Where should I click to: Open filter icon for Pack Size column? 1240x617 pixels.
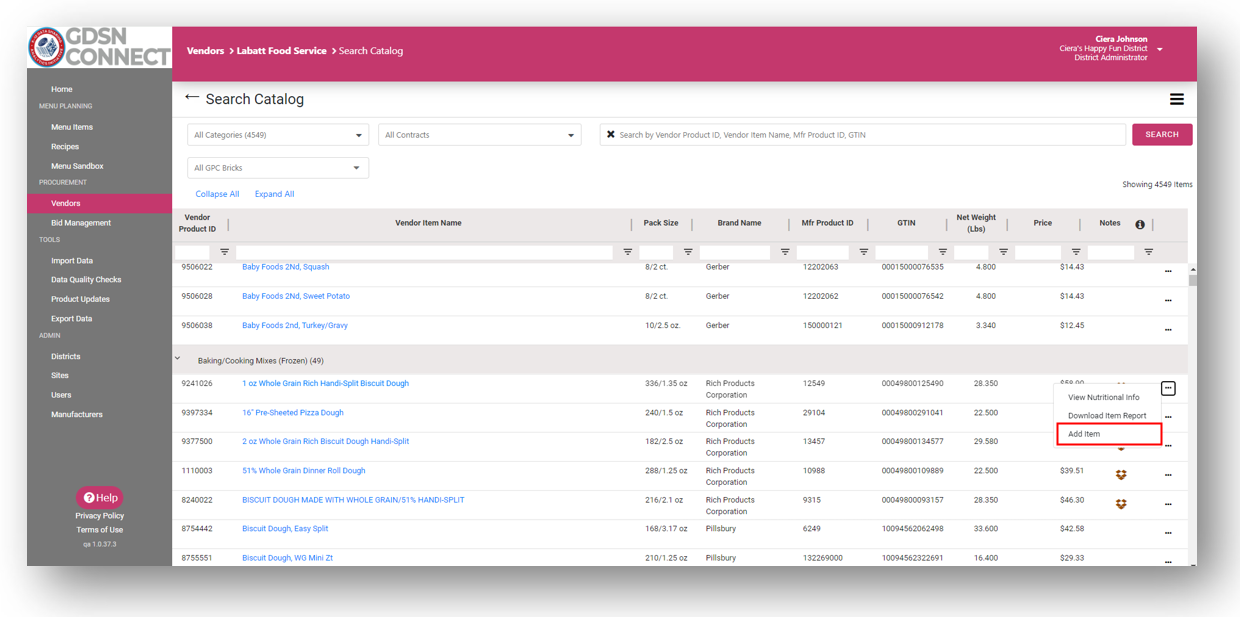pos(688,252)
